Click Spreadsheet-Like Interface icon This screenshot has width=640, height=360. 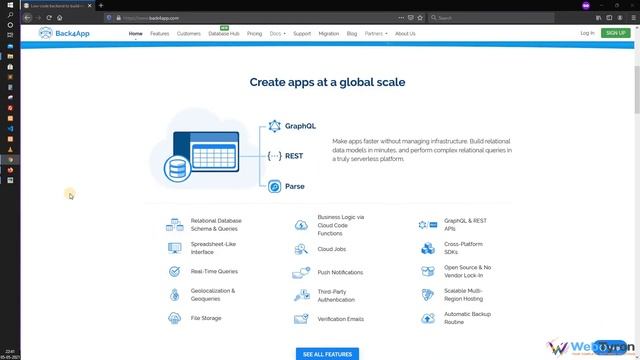point(175,248)
